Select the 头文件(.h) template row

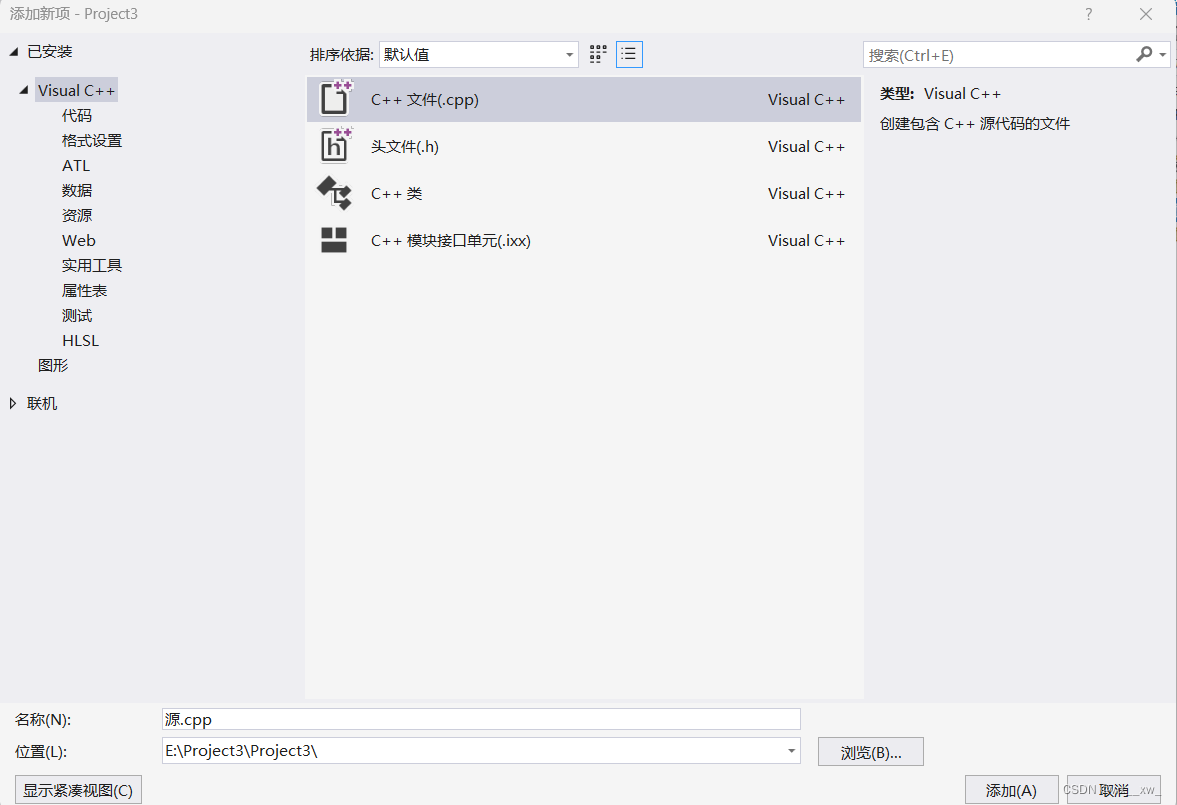pyautogui.click(x=584, y=146)
